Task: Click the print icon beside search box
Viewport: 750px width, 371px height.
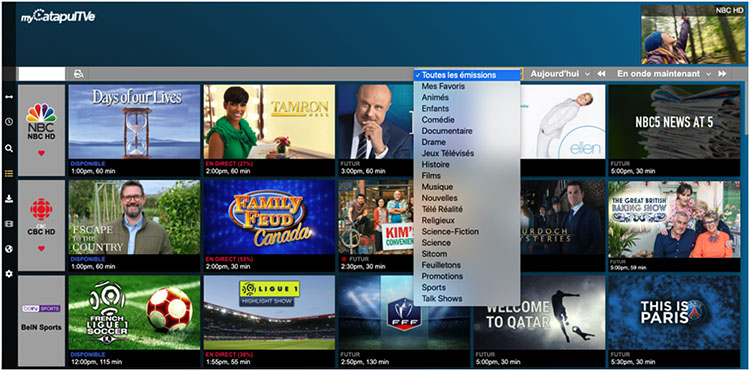Action: [79, 74]
